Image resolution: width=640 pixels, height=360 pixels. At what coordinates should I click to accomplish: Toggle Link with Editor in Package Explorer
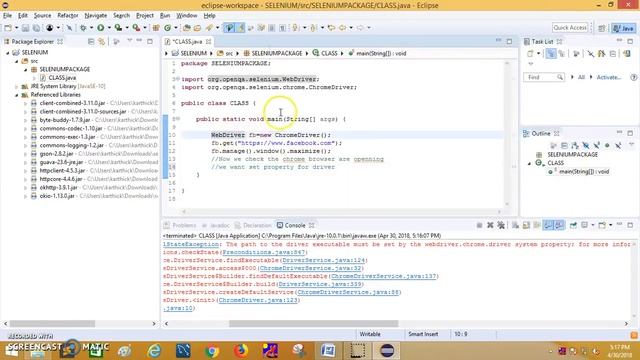101,42
